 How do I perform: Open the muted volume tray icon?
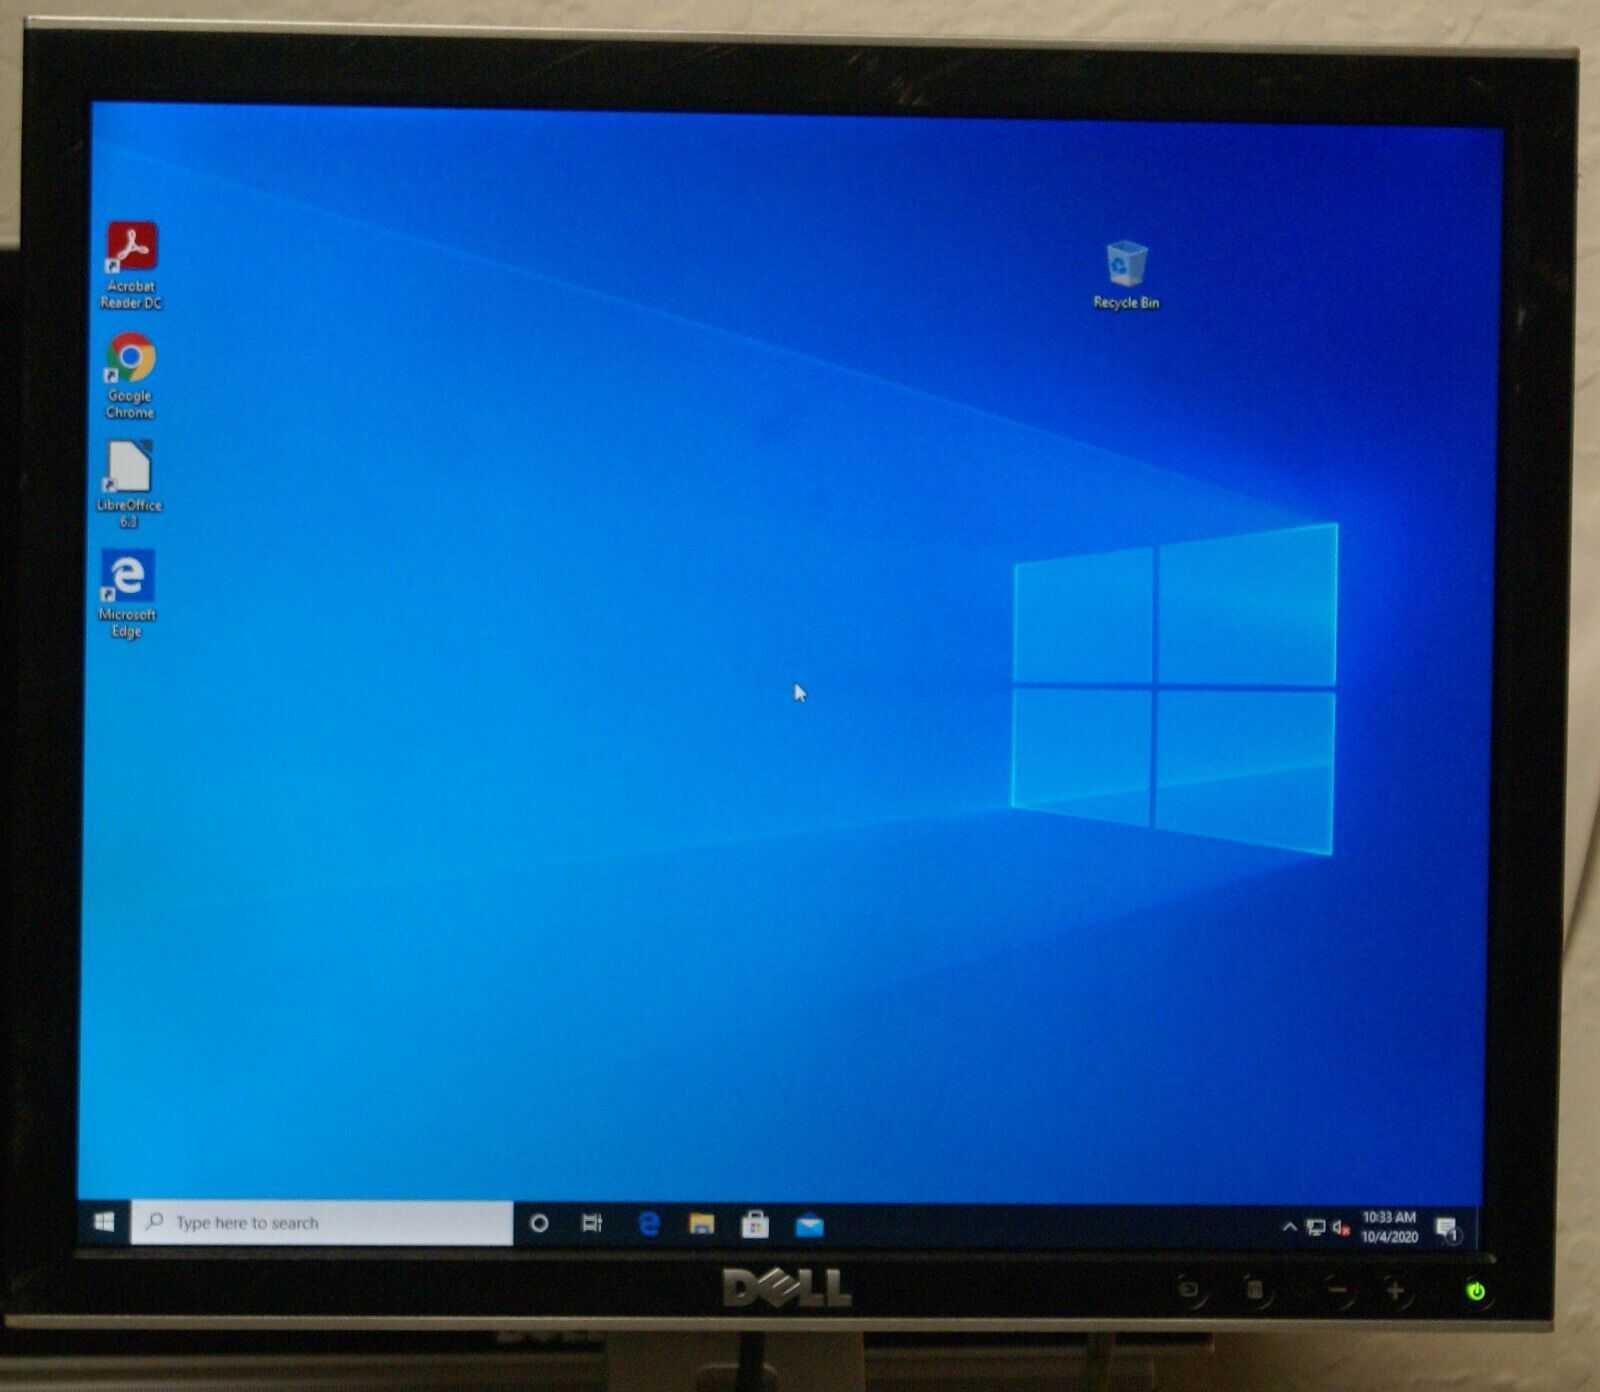(x=1342, y=1227)
